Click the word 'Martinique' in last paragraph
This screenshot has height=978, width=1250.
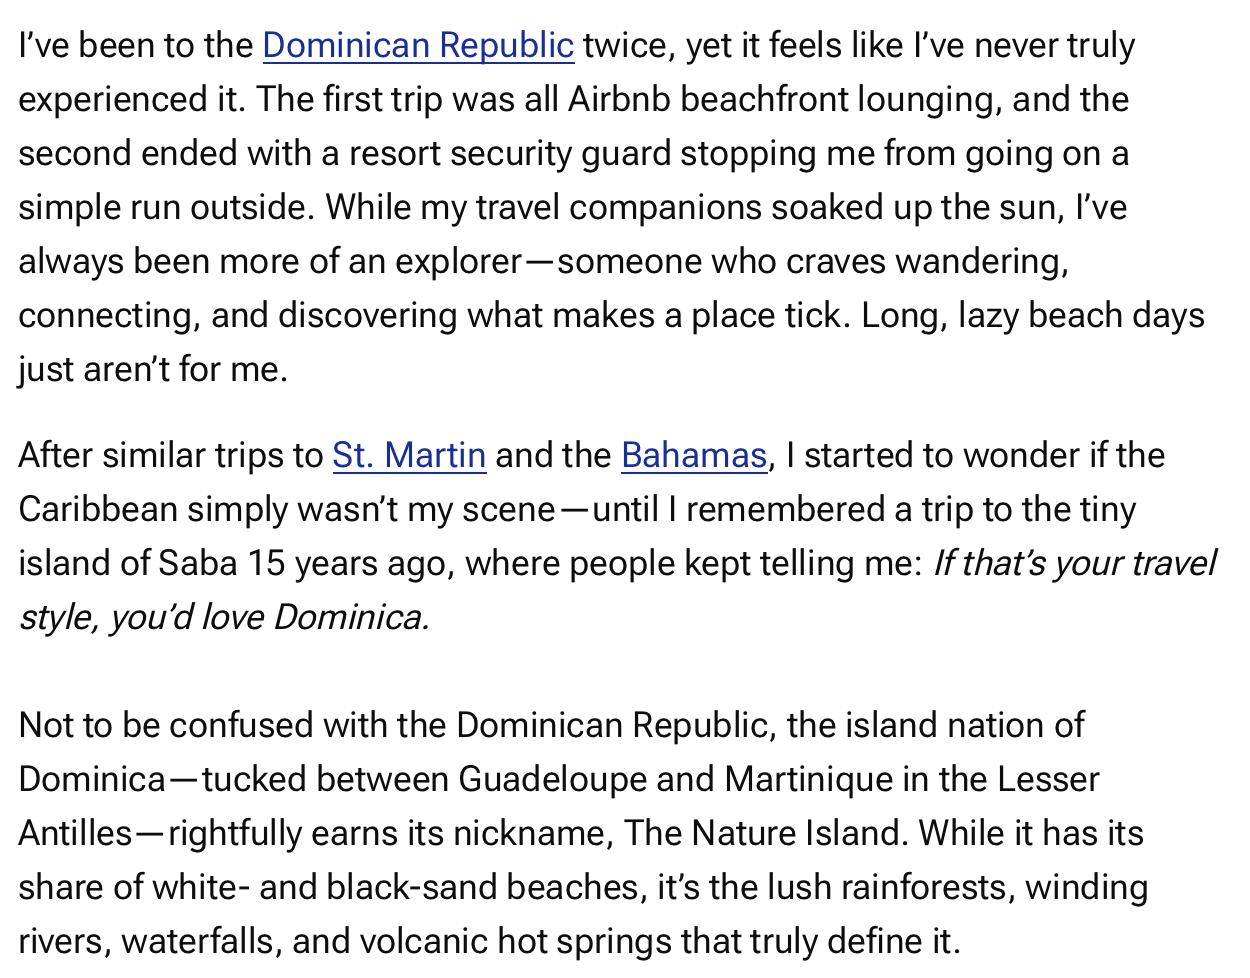[808, 780]
